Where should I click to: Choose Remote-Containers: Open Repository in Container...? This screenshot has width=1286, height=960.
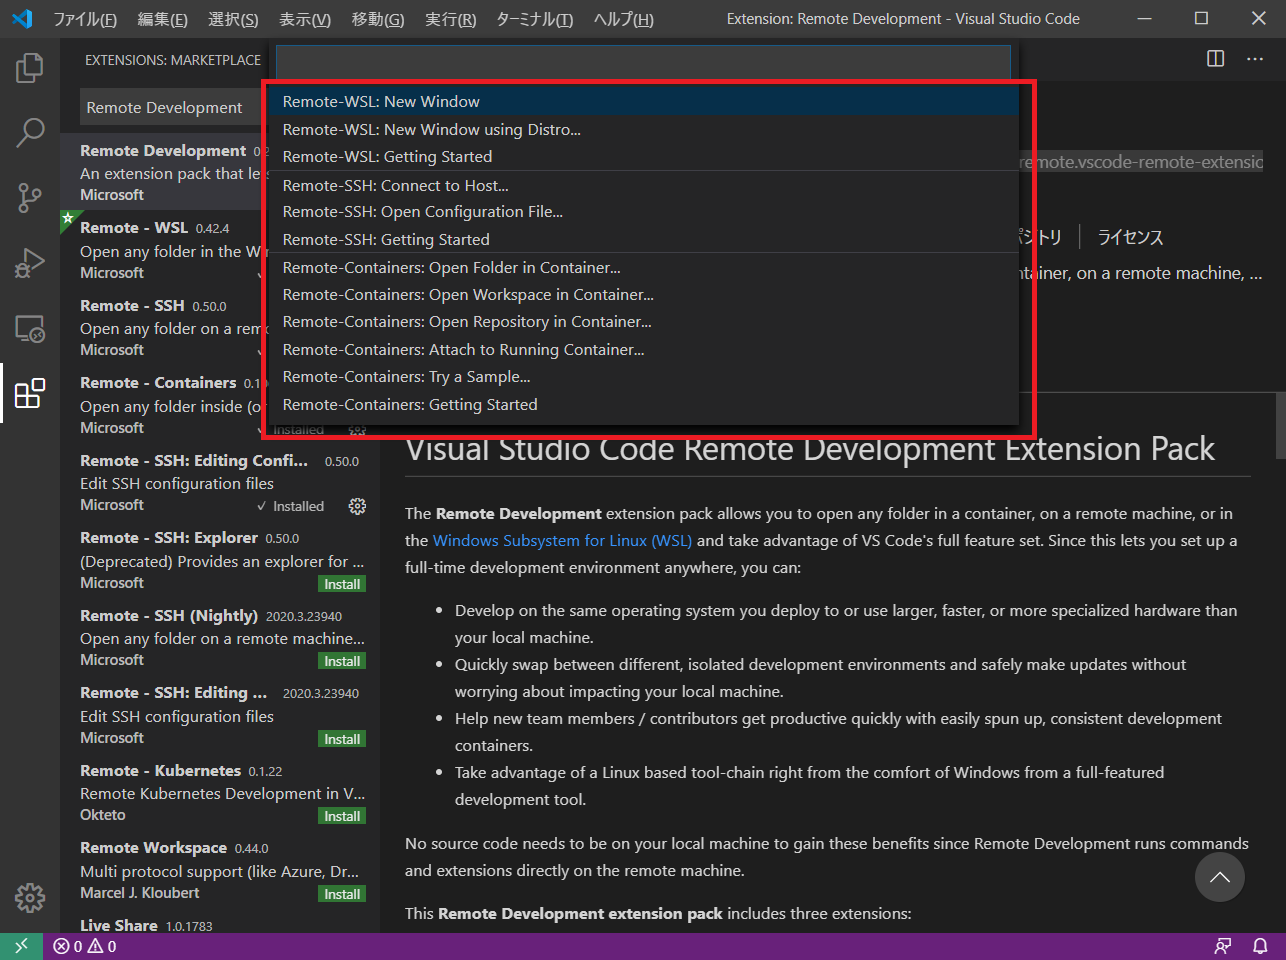click(642, 322)
